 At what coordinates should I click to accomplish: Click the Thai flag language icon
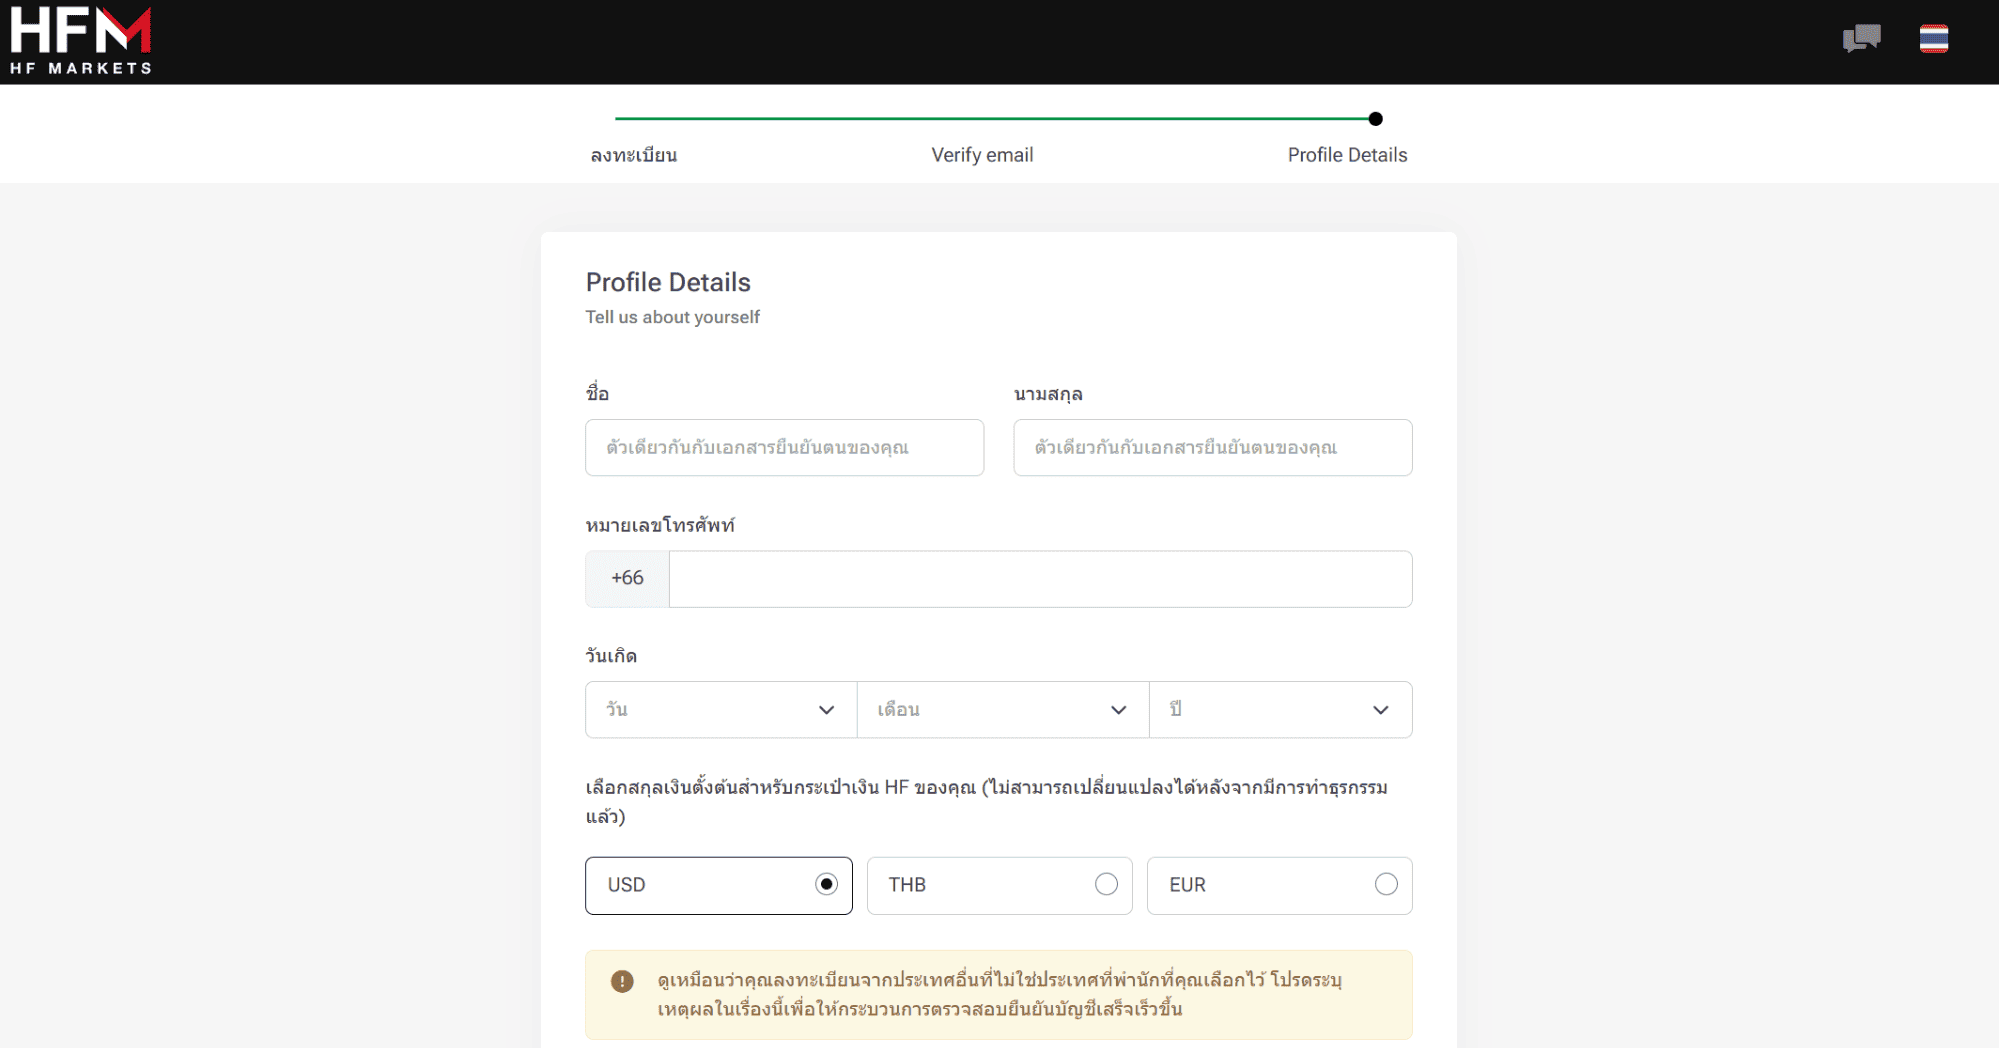(1933, 39)
